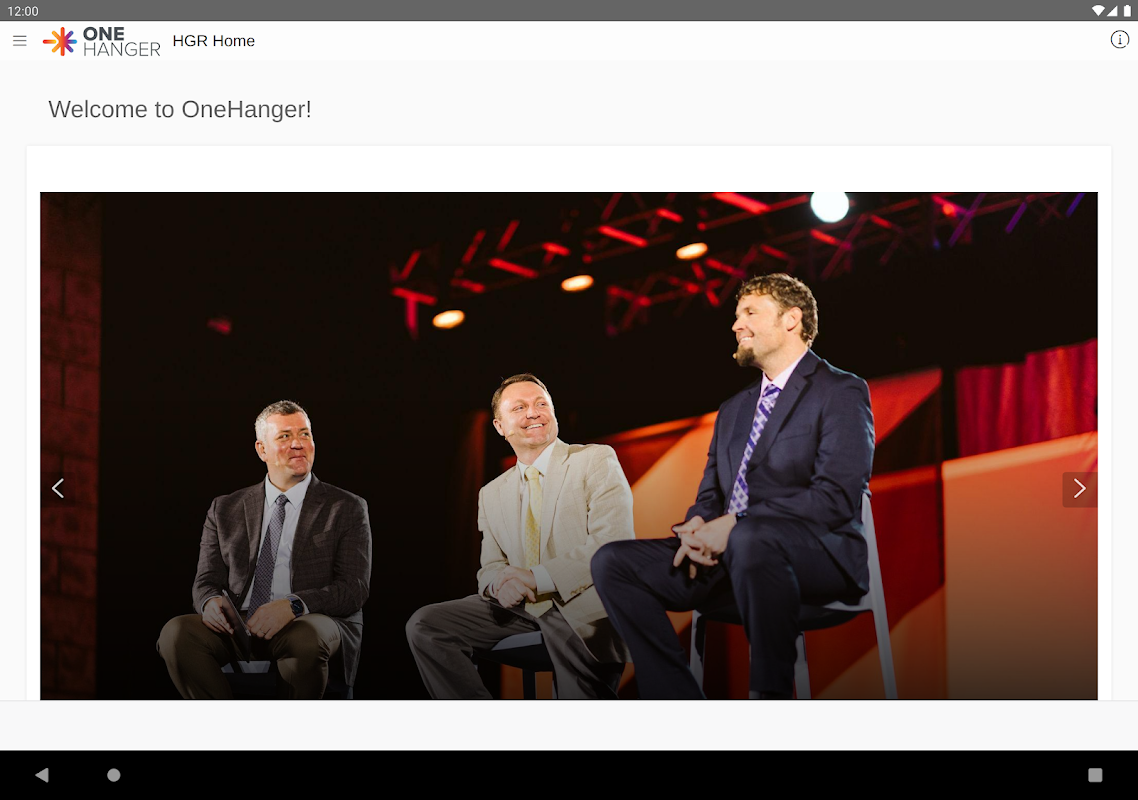Viewport: 1138px width, 800px height.
Task: Show the previous carousel slide
Action: (x=58, y=489)
